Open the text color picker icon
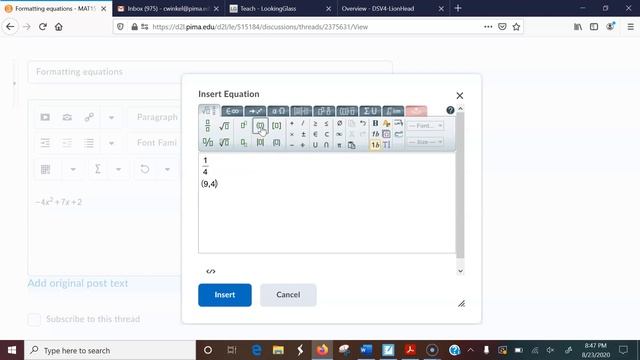Viewport: 640px width, 360px height. [387, 123]
